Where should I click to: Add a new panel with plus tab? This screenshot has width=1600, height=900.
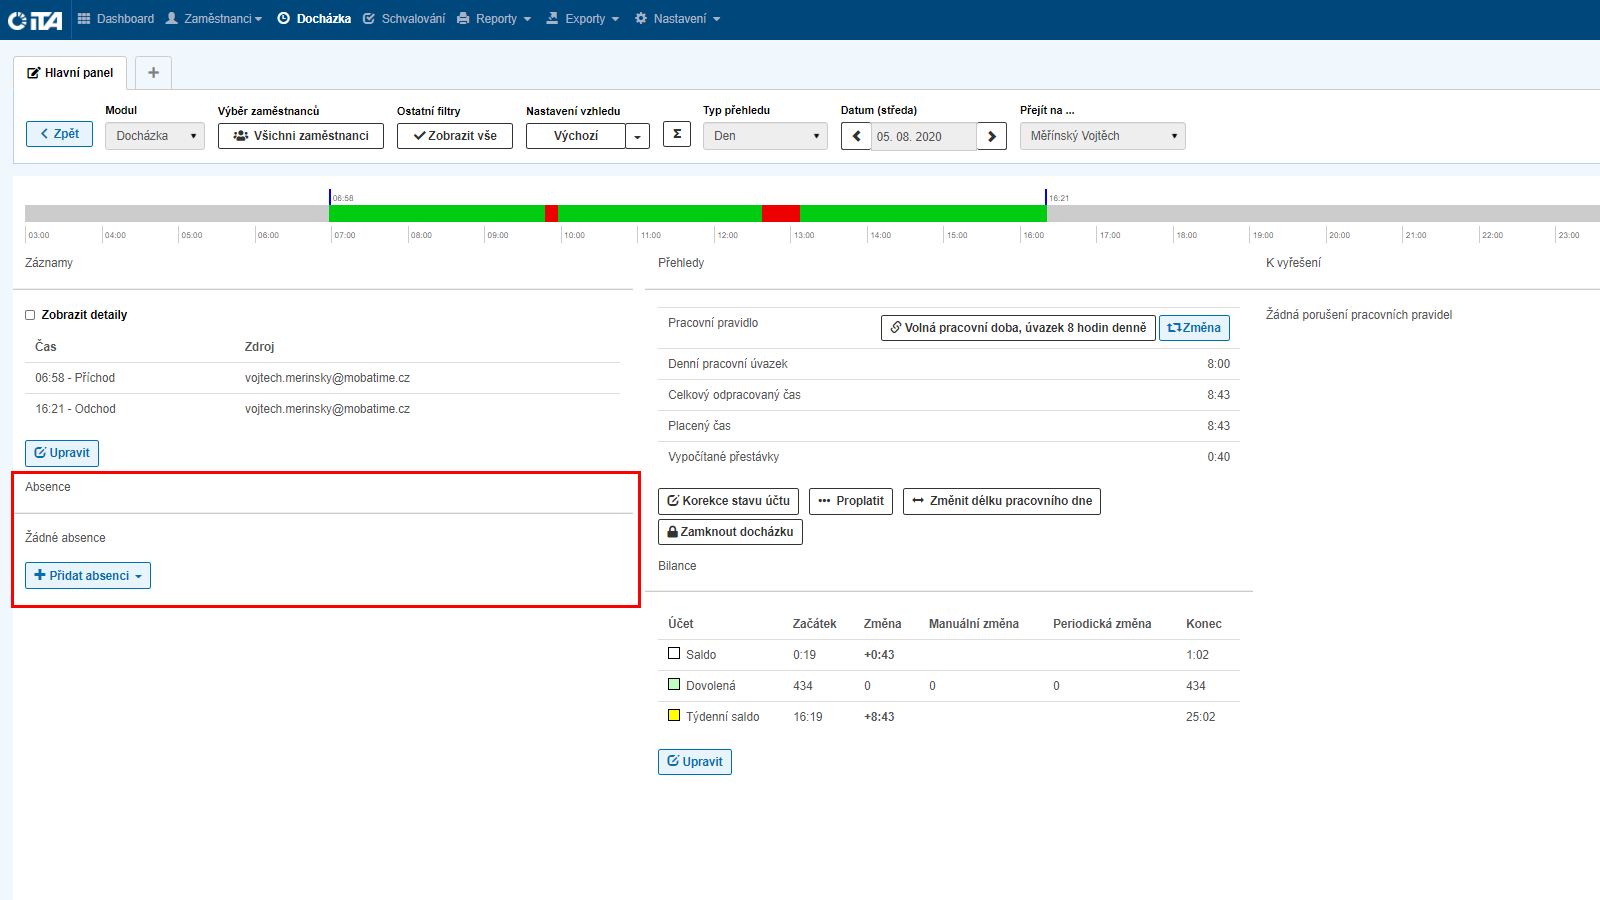153,73
